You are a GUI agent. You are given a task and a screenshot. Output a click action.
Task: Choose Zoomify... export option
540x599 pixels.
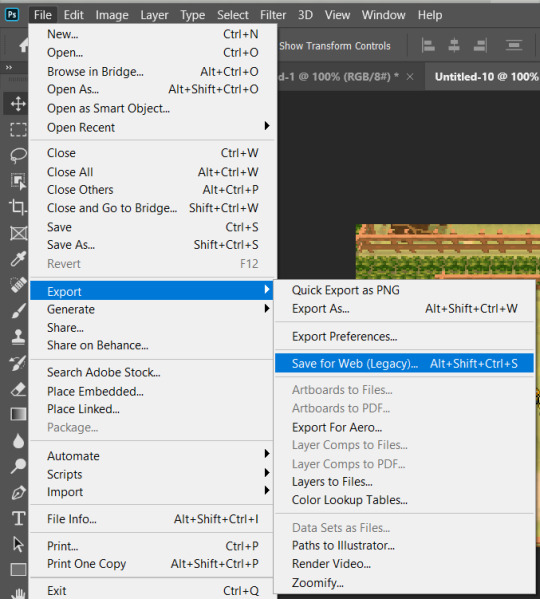pos(404,583)
